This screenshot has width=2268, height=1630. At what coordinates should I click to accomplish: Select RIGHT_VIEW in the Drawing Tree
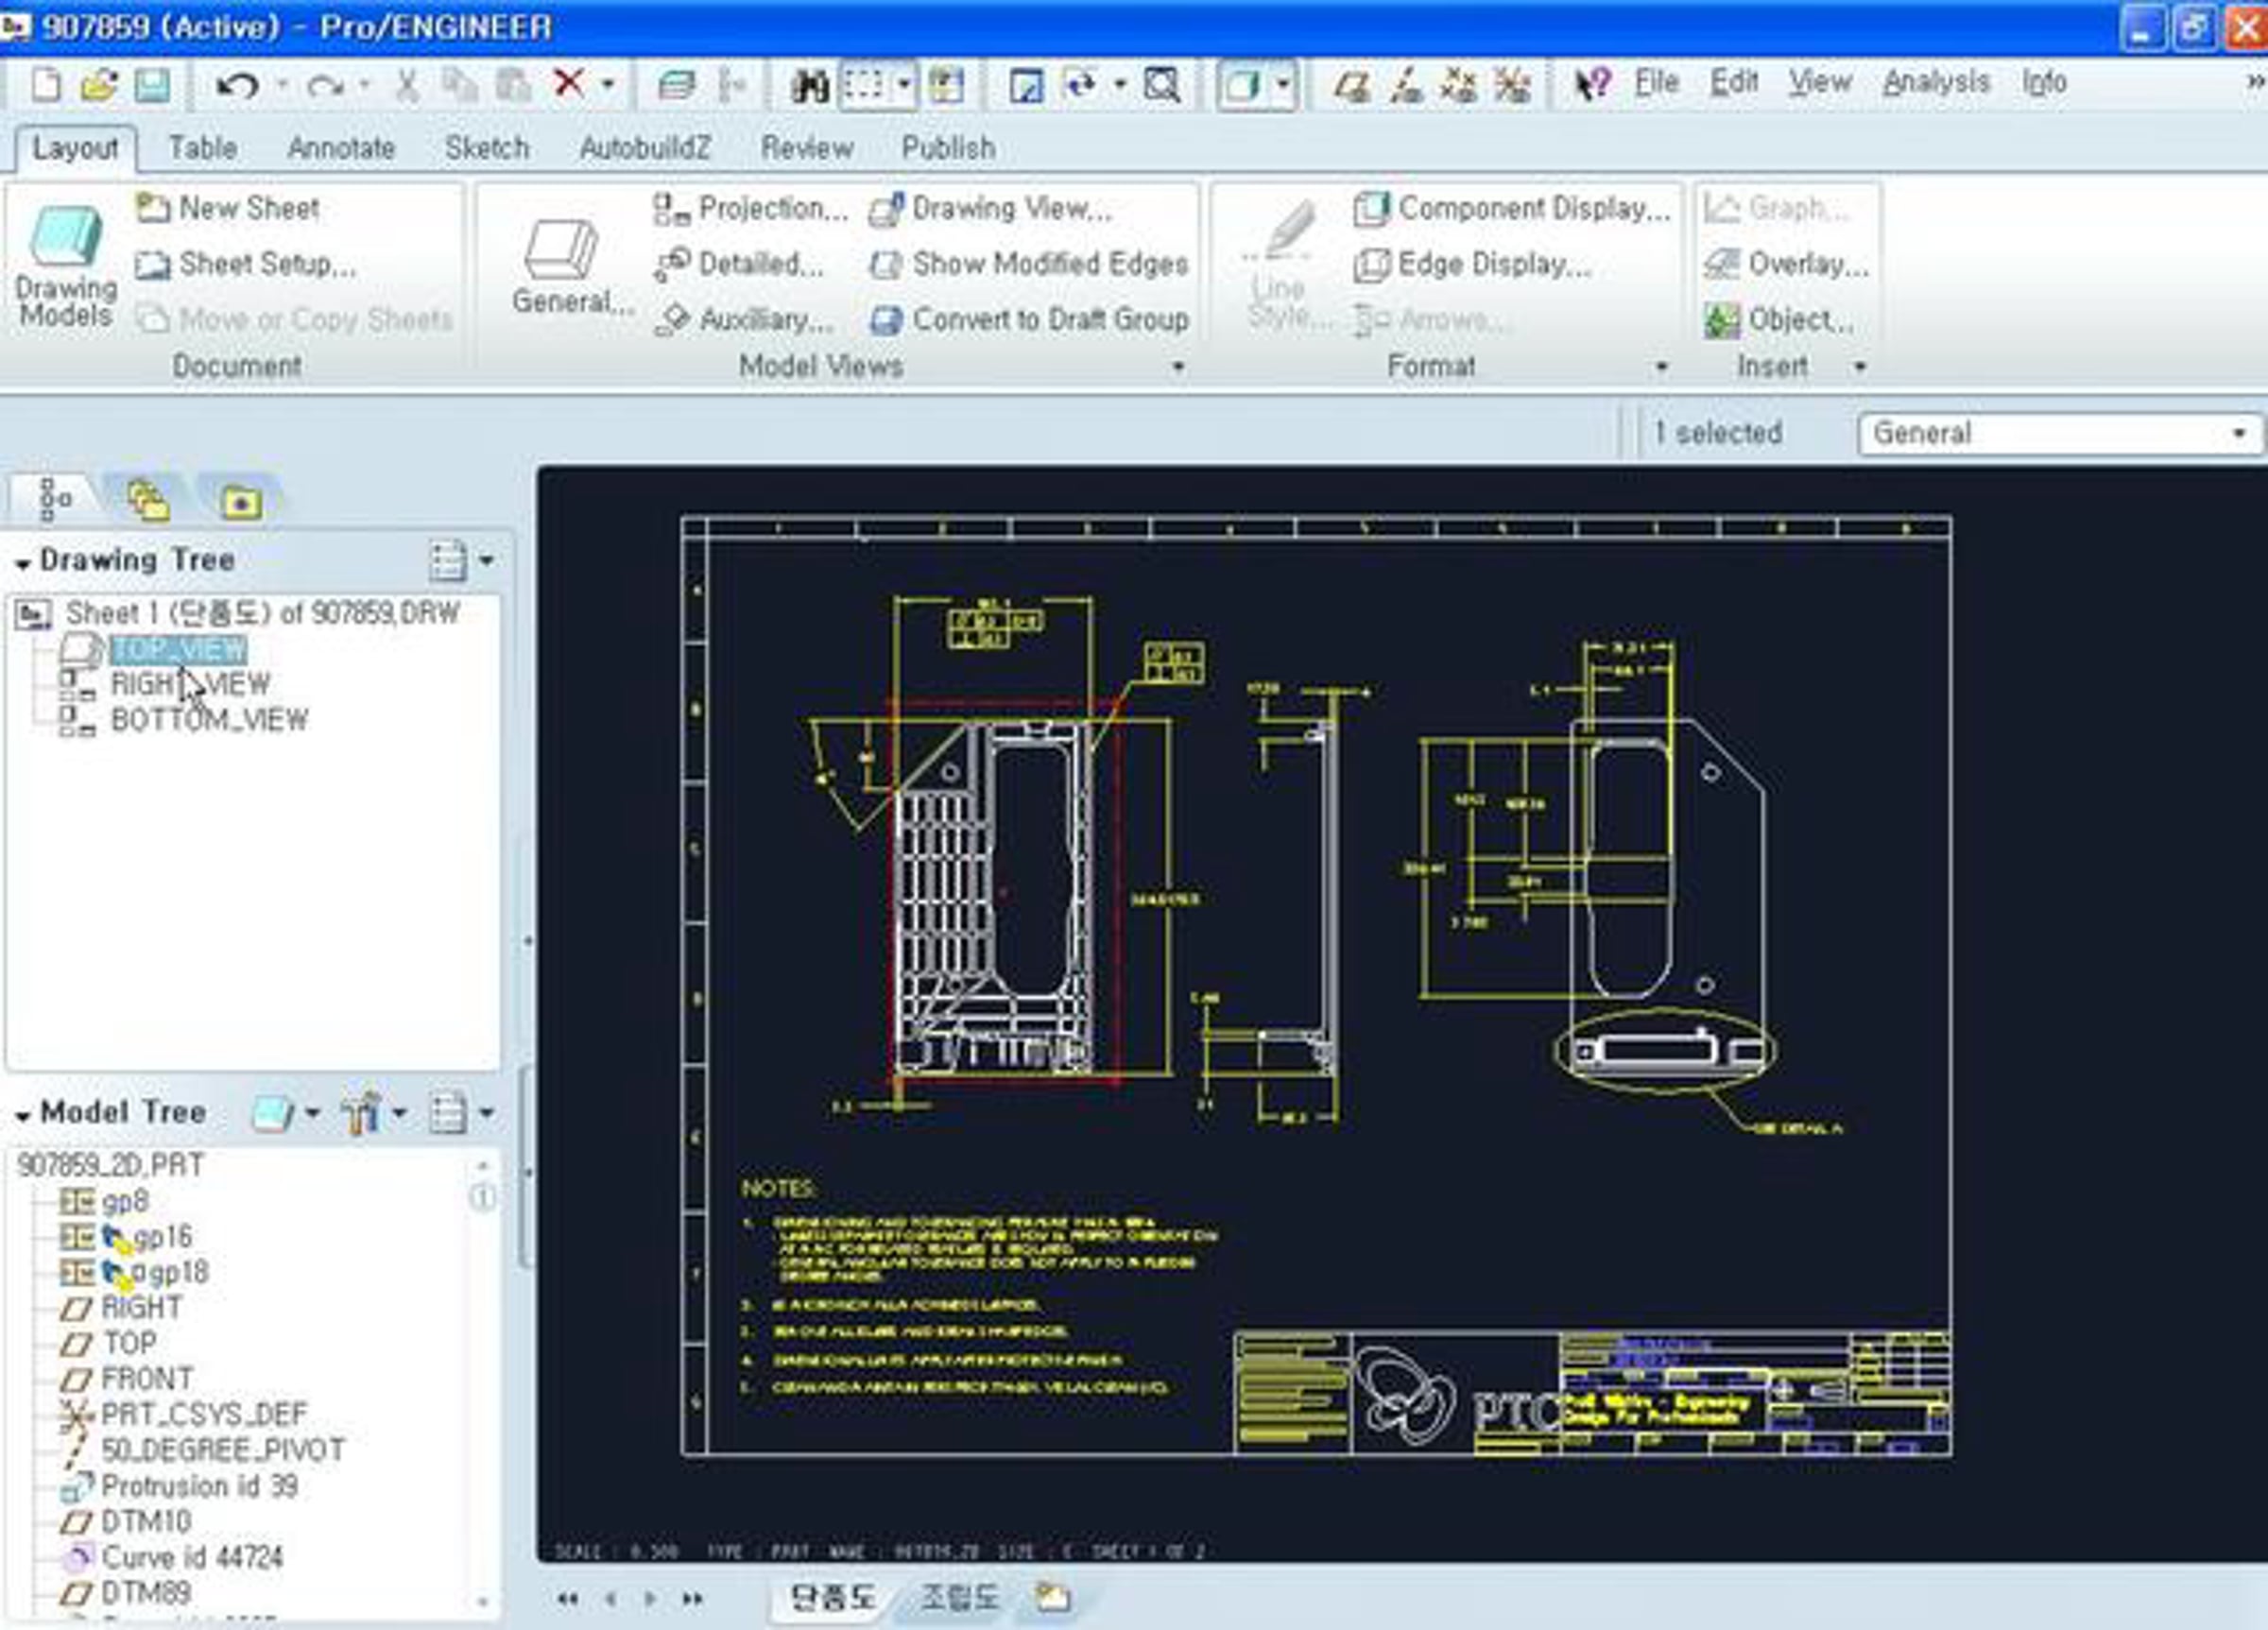click(190, 685)
